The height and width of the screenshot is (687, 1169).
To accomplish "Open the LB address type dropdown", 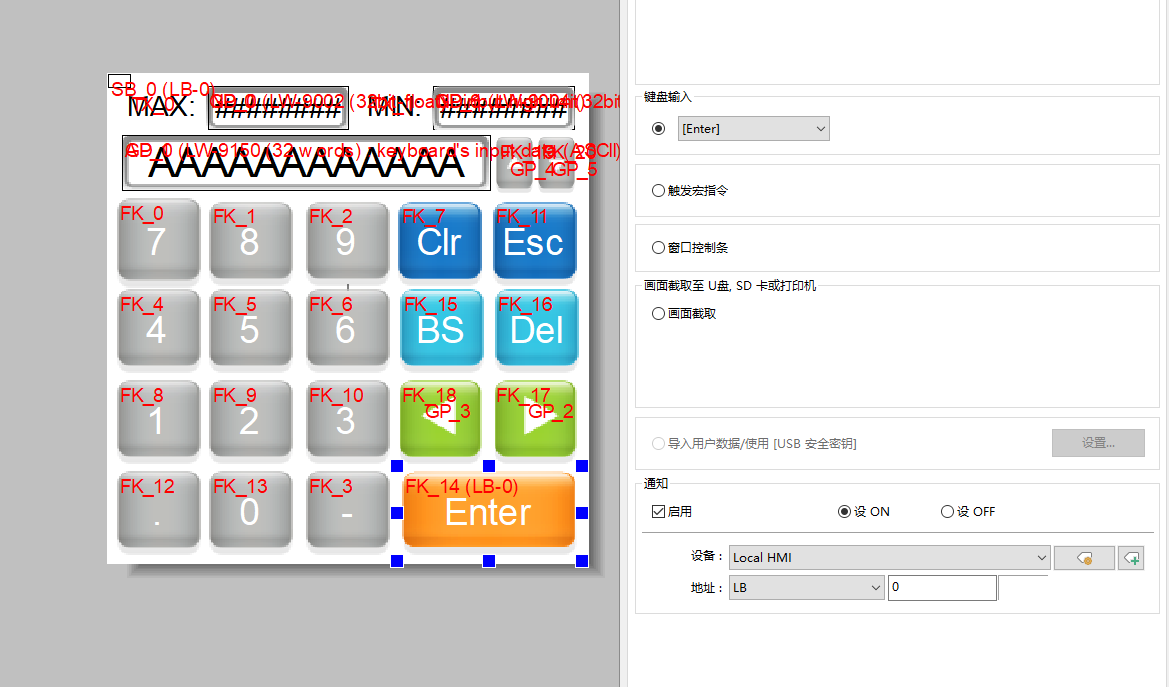I will click(x=807, y=588).
